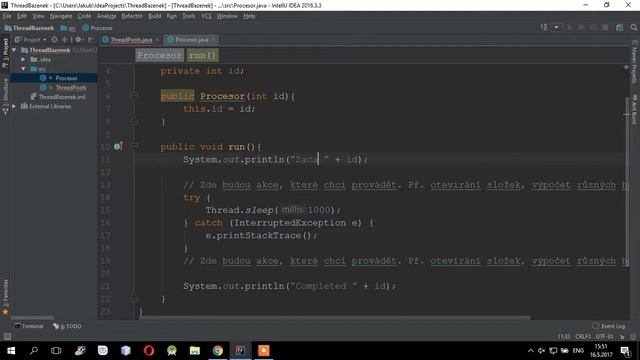Open the Code menu

point(84,16)
